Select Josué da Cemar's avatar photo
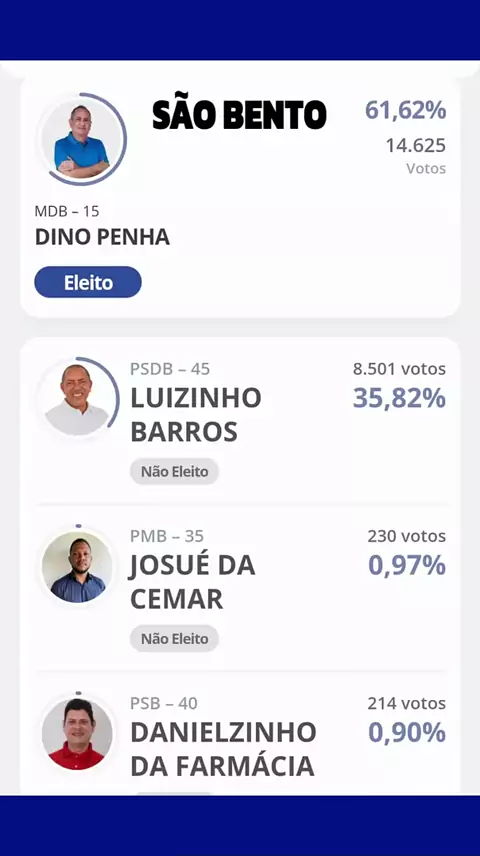The image size is (480, 856). pos(77,567)
